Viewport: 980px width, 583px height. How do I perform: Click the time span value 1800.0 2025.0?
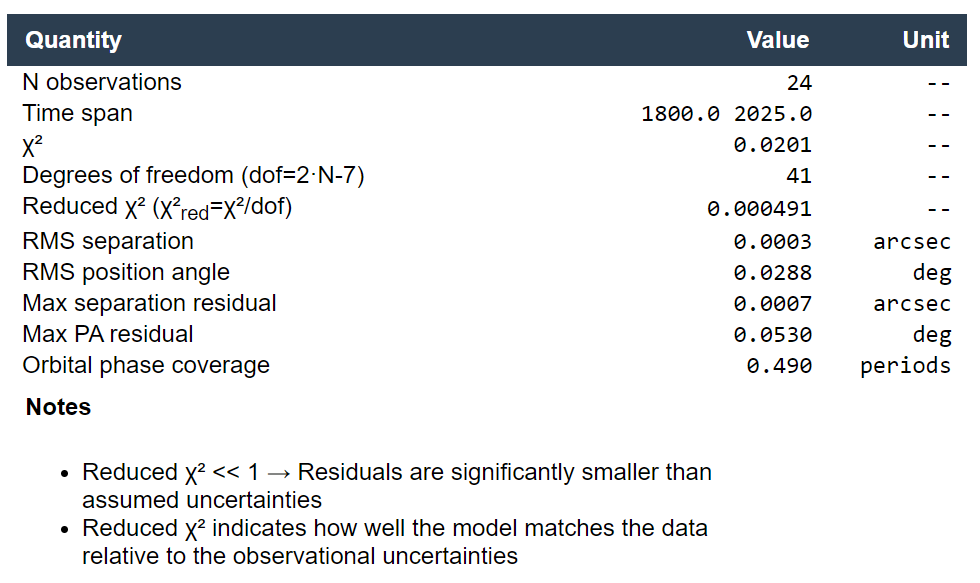(x=726, y=114)
